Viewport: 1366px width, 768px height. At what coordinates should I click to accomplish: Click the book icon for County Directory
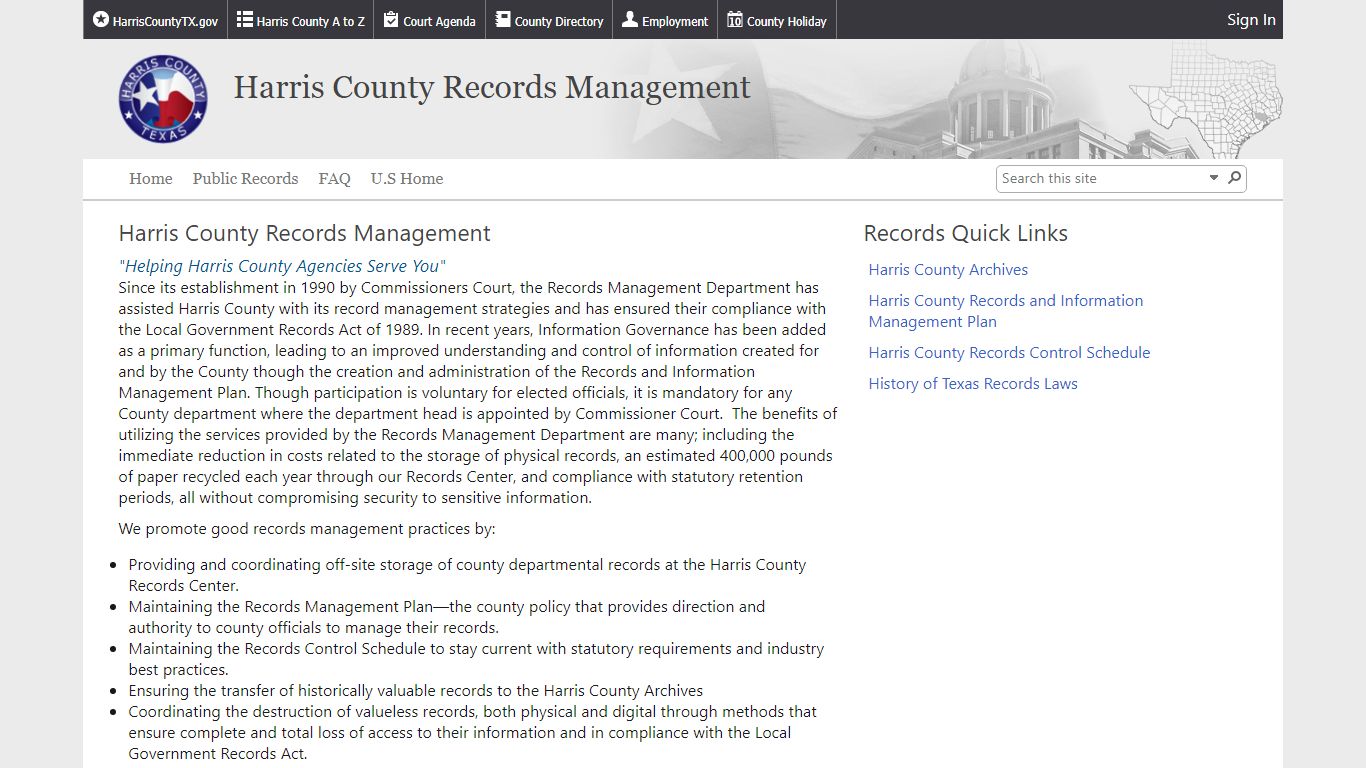click(x=503, y=19)
